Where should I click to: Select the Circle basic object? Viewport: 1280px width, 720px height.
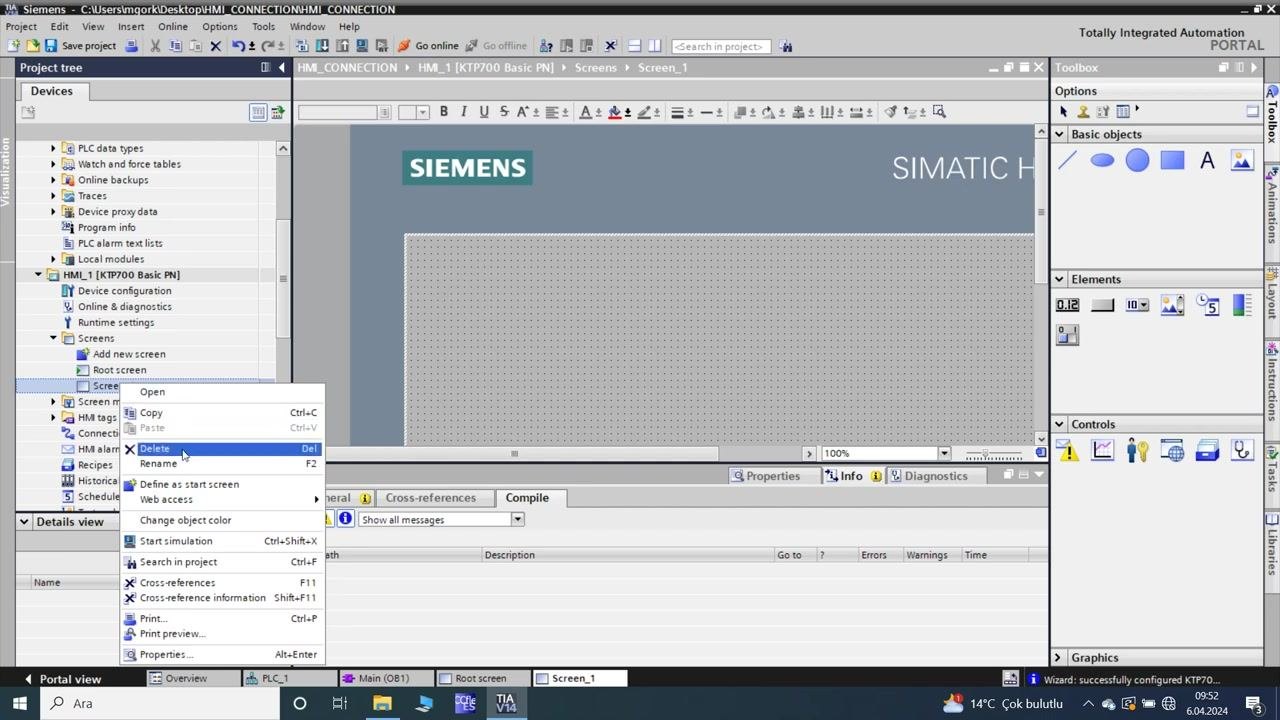[x=1137, y=160]
